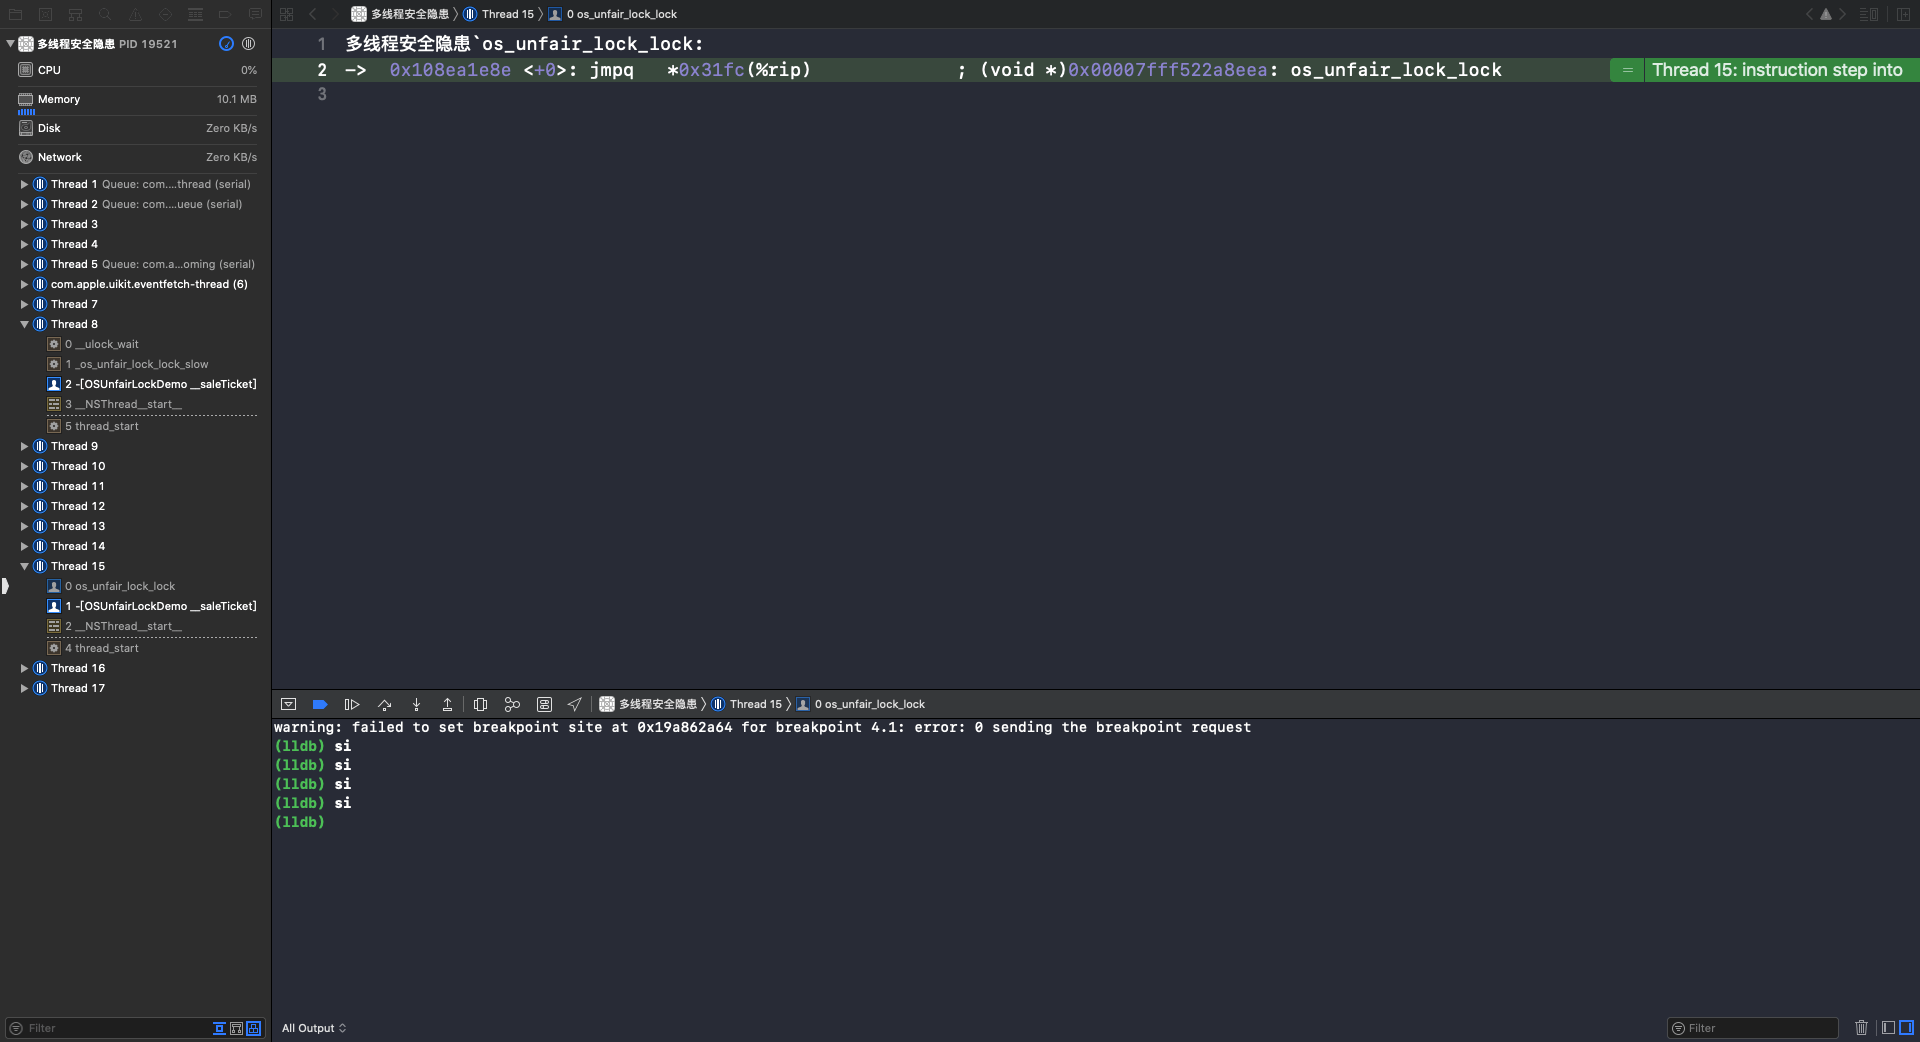Image resolution: width=1920 pixels, height=1042 pixels.
Task: Open Debug Memory Graph
Action: point(512,704)
